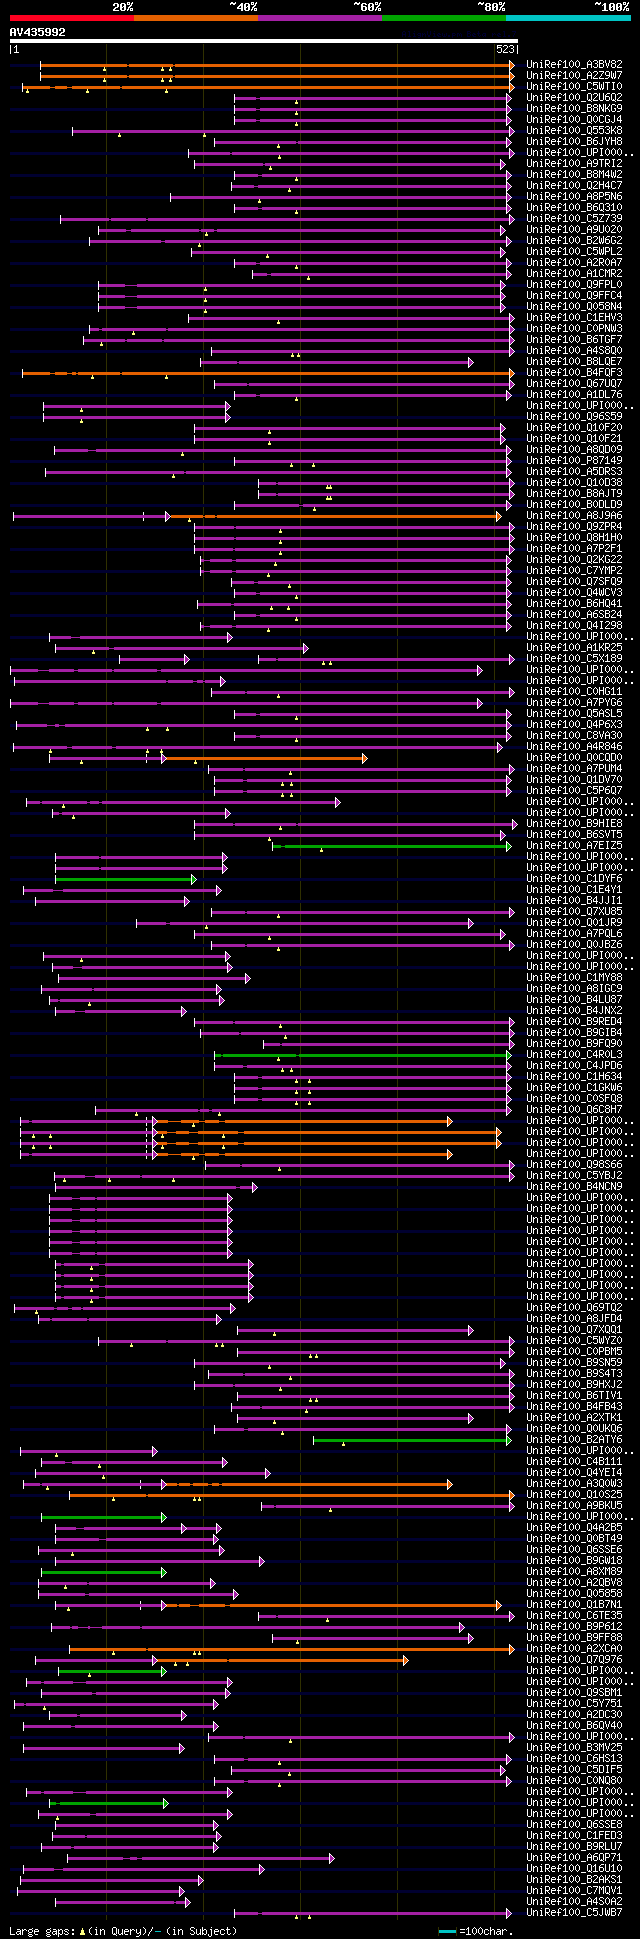Click the UniRef100_A7PYG6 hit name

(x=574, y=702)
